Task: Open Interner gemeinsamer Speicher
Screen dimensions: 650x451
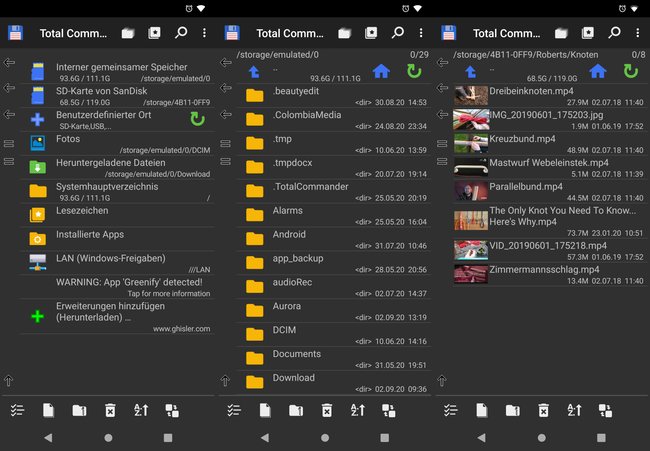Action: 117,72
